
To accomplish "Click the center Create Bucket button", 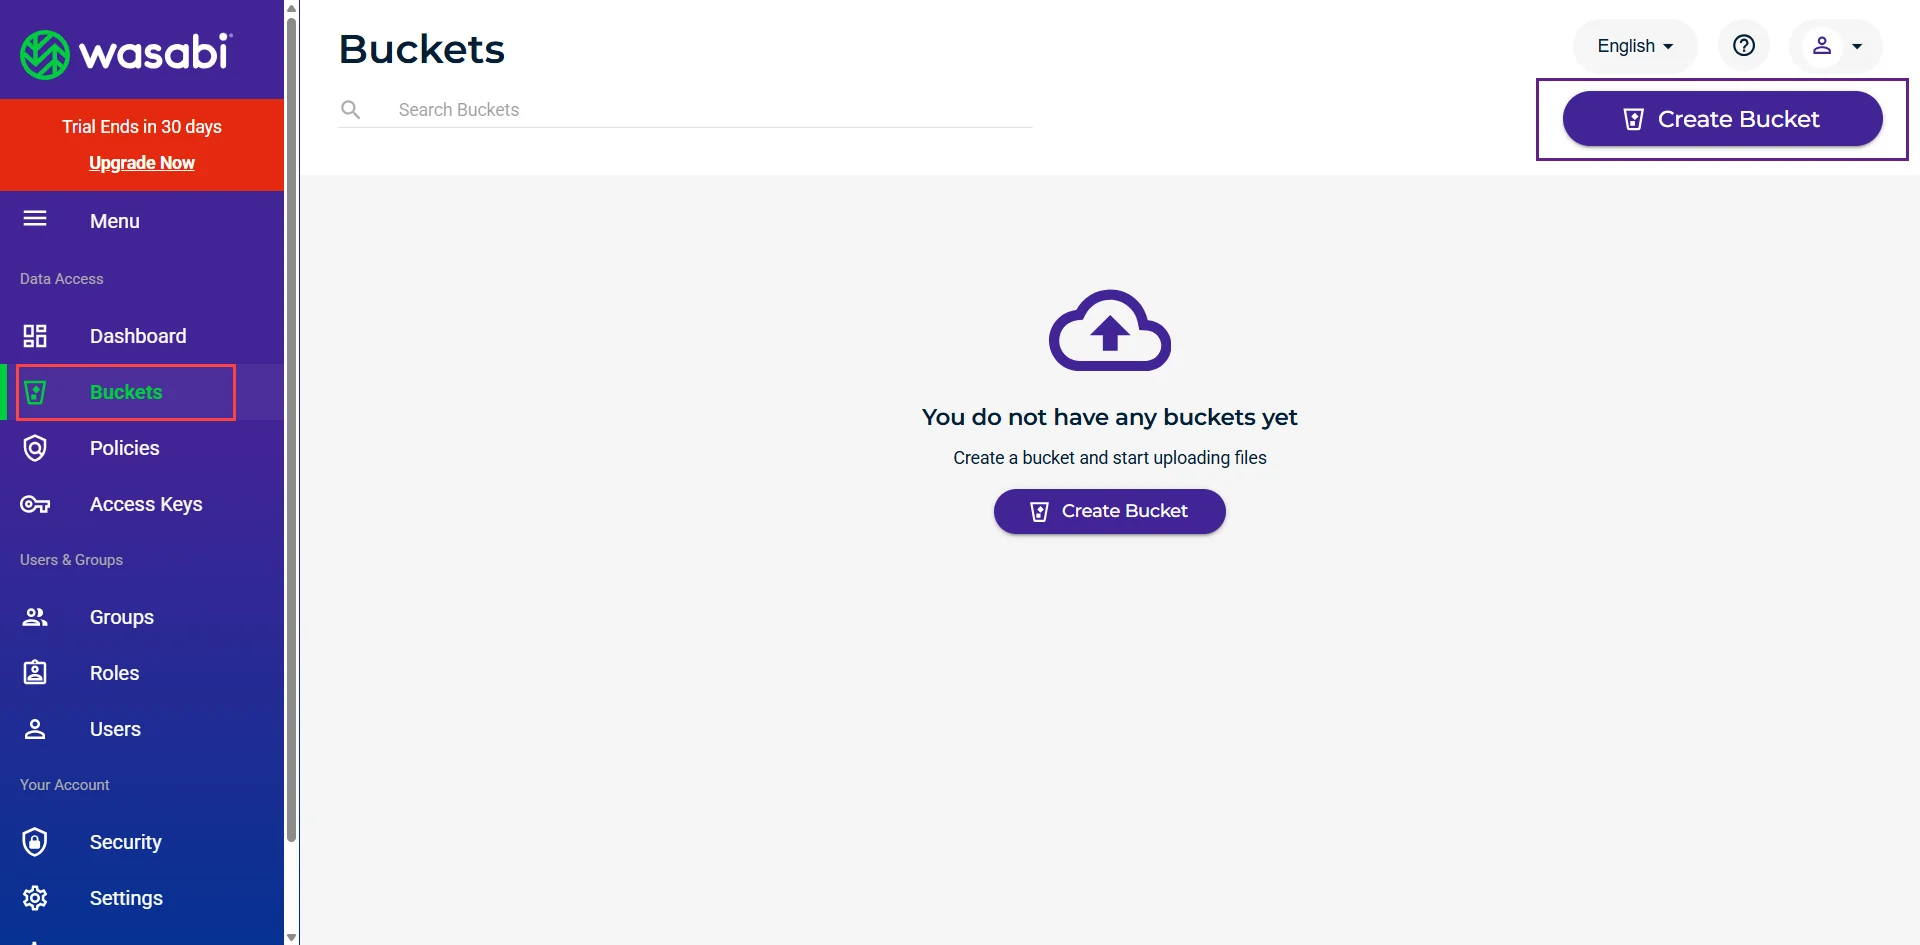I will click(x=1110, y=511).
